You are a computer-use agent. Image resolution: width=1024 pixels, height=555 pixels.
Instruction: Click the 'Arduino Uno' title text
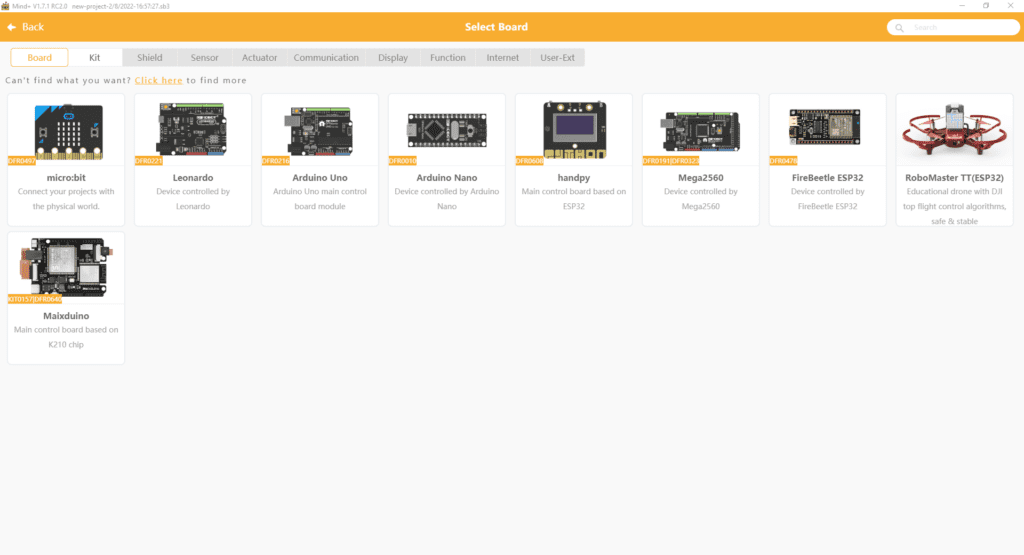pyautogui.click(x=320, y=178)
